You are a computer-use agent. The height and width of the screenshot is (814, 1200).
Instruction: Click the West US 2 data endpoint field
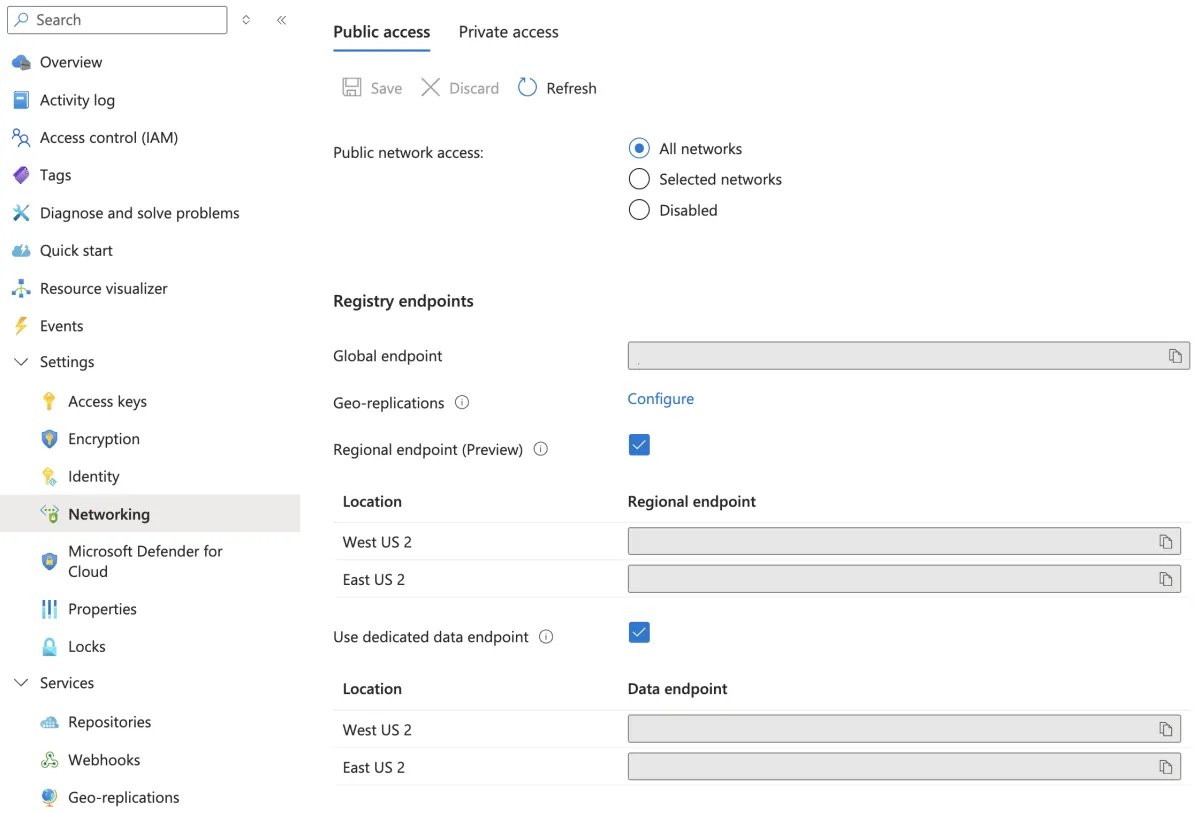pyautogui.click(x=904, y=729)
